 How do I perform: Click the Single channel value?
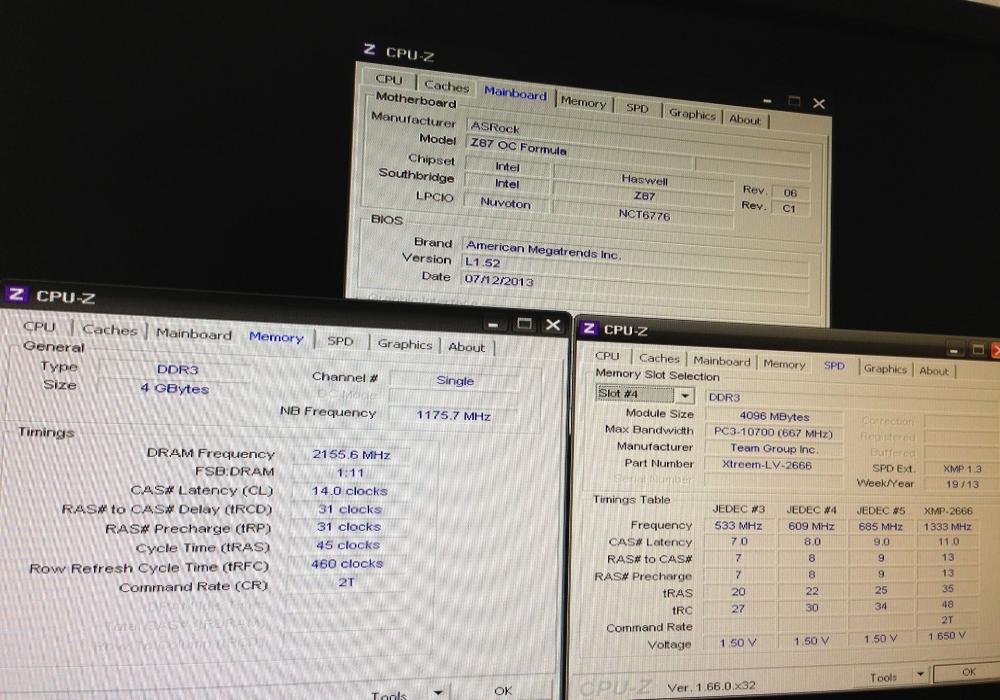(x=455, y=381)
